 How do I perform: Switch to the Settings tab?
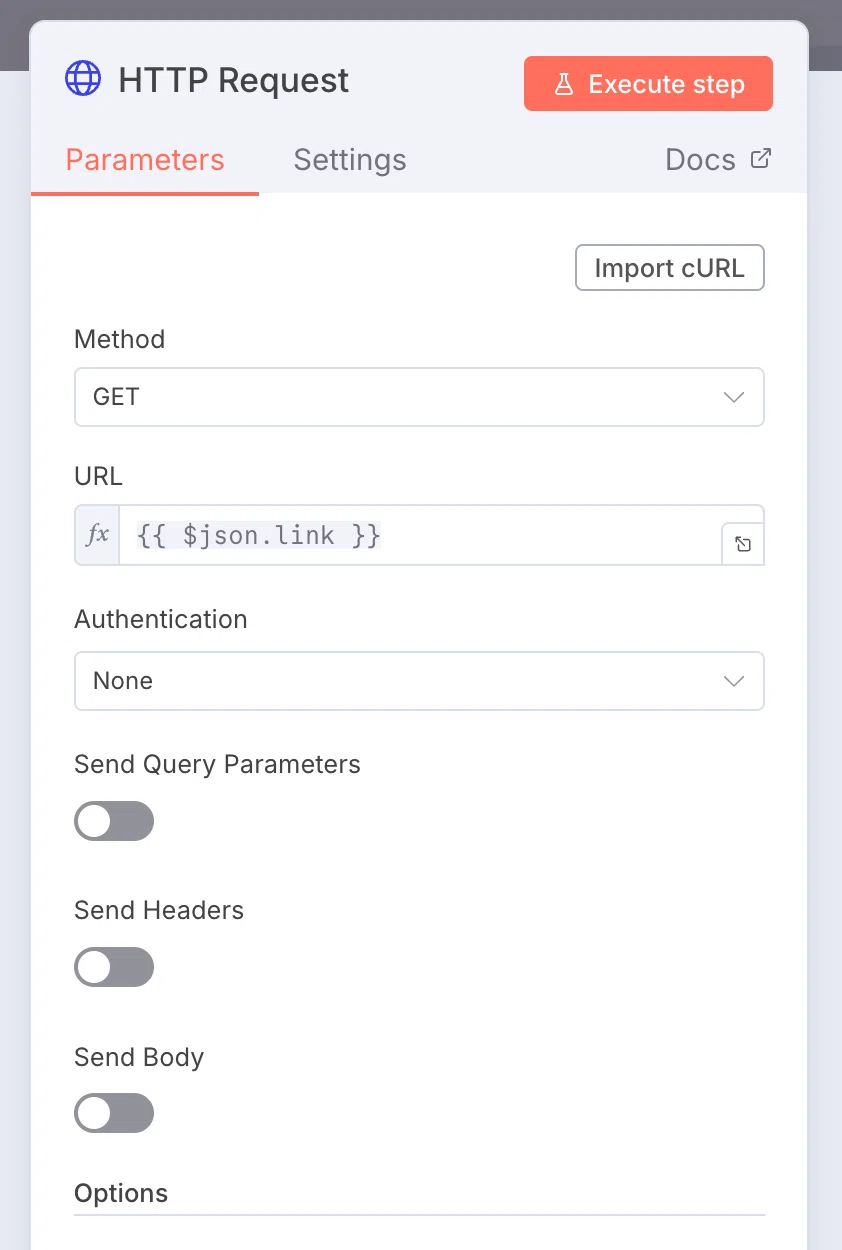(x=350, y=160)
